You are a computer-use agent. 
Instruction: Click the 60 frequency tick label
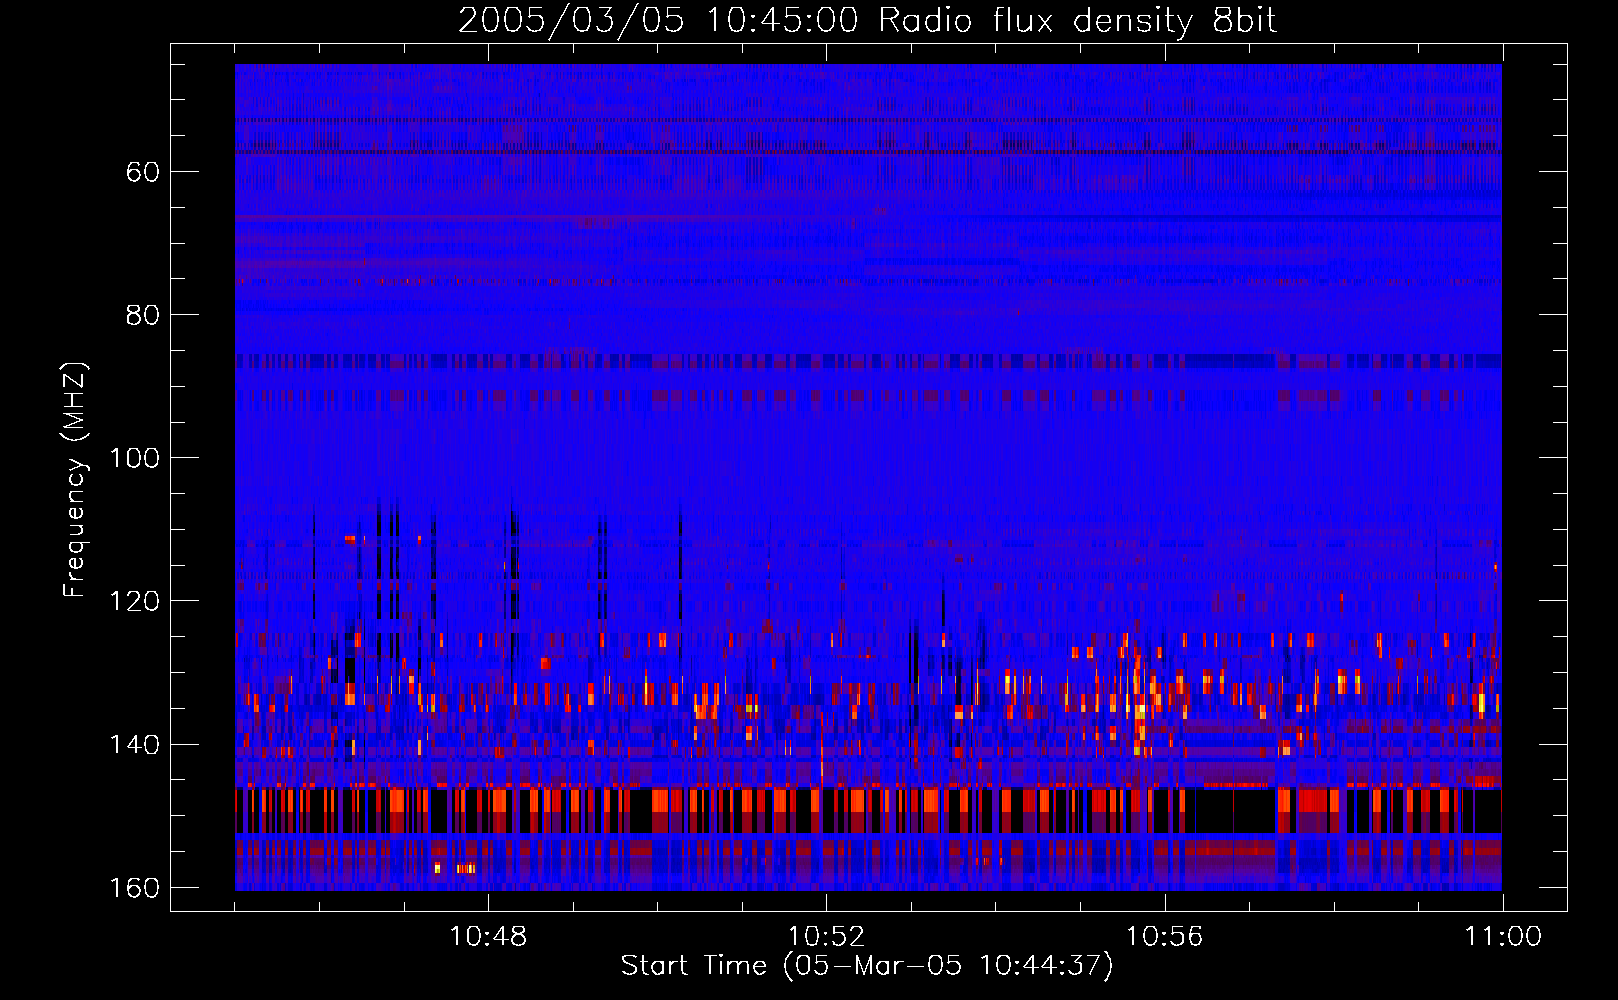click(143, 172)
